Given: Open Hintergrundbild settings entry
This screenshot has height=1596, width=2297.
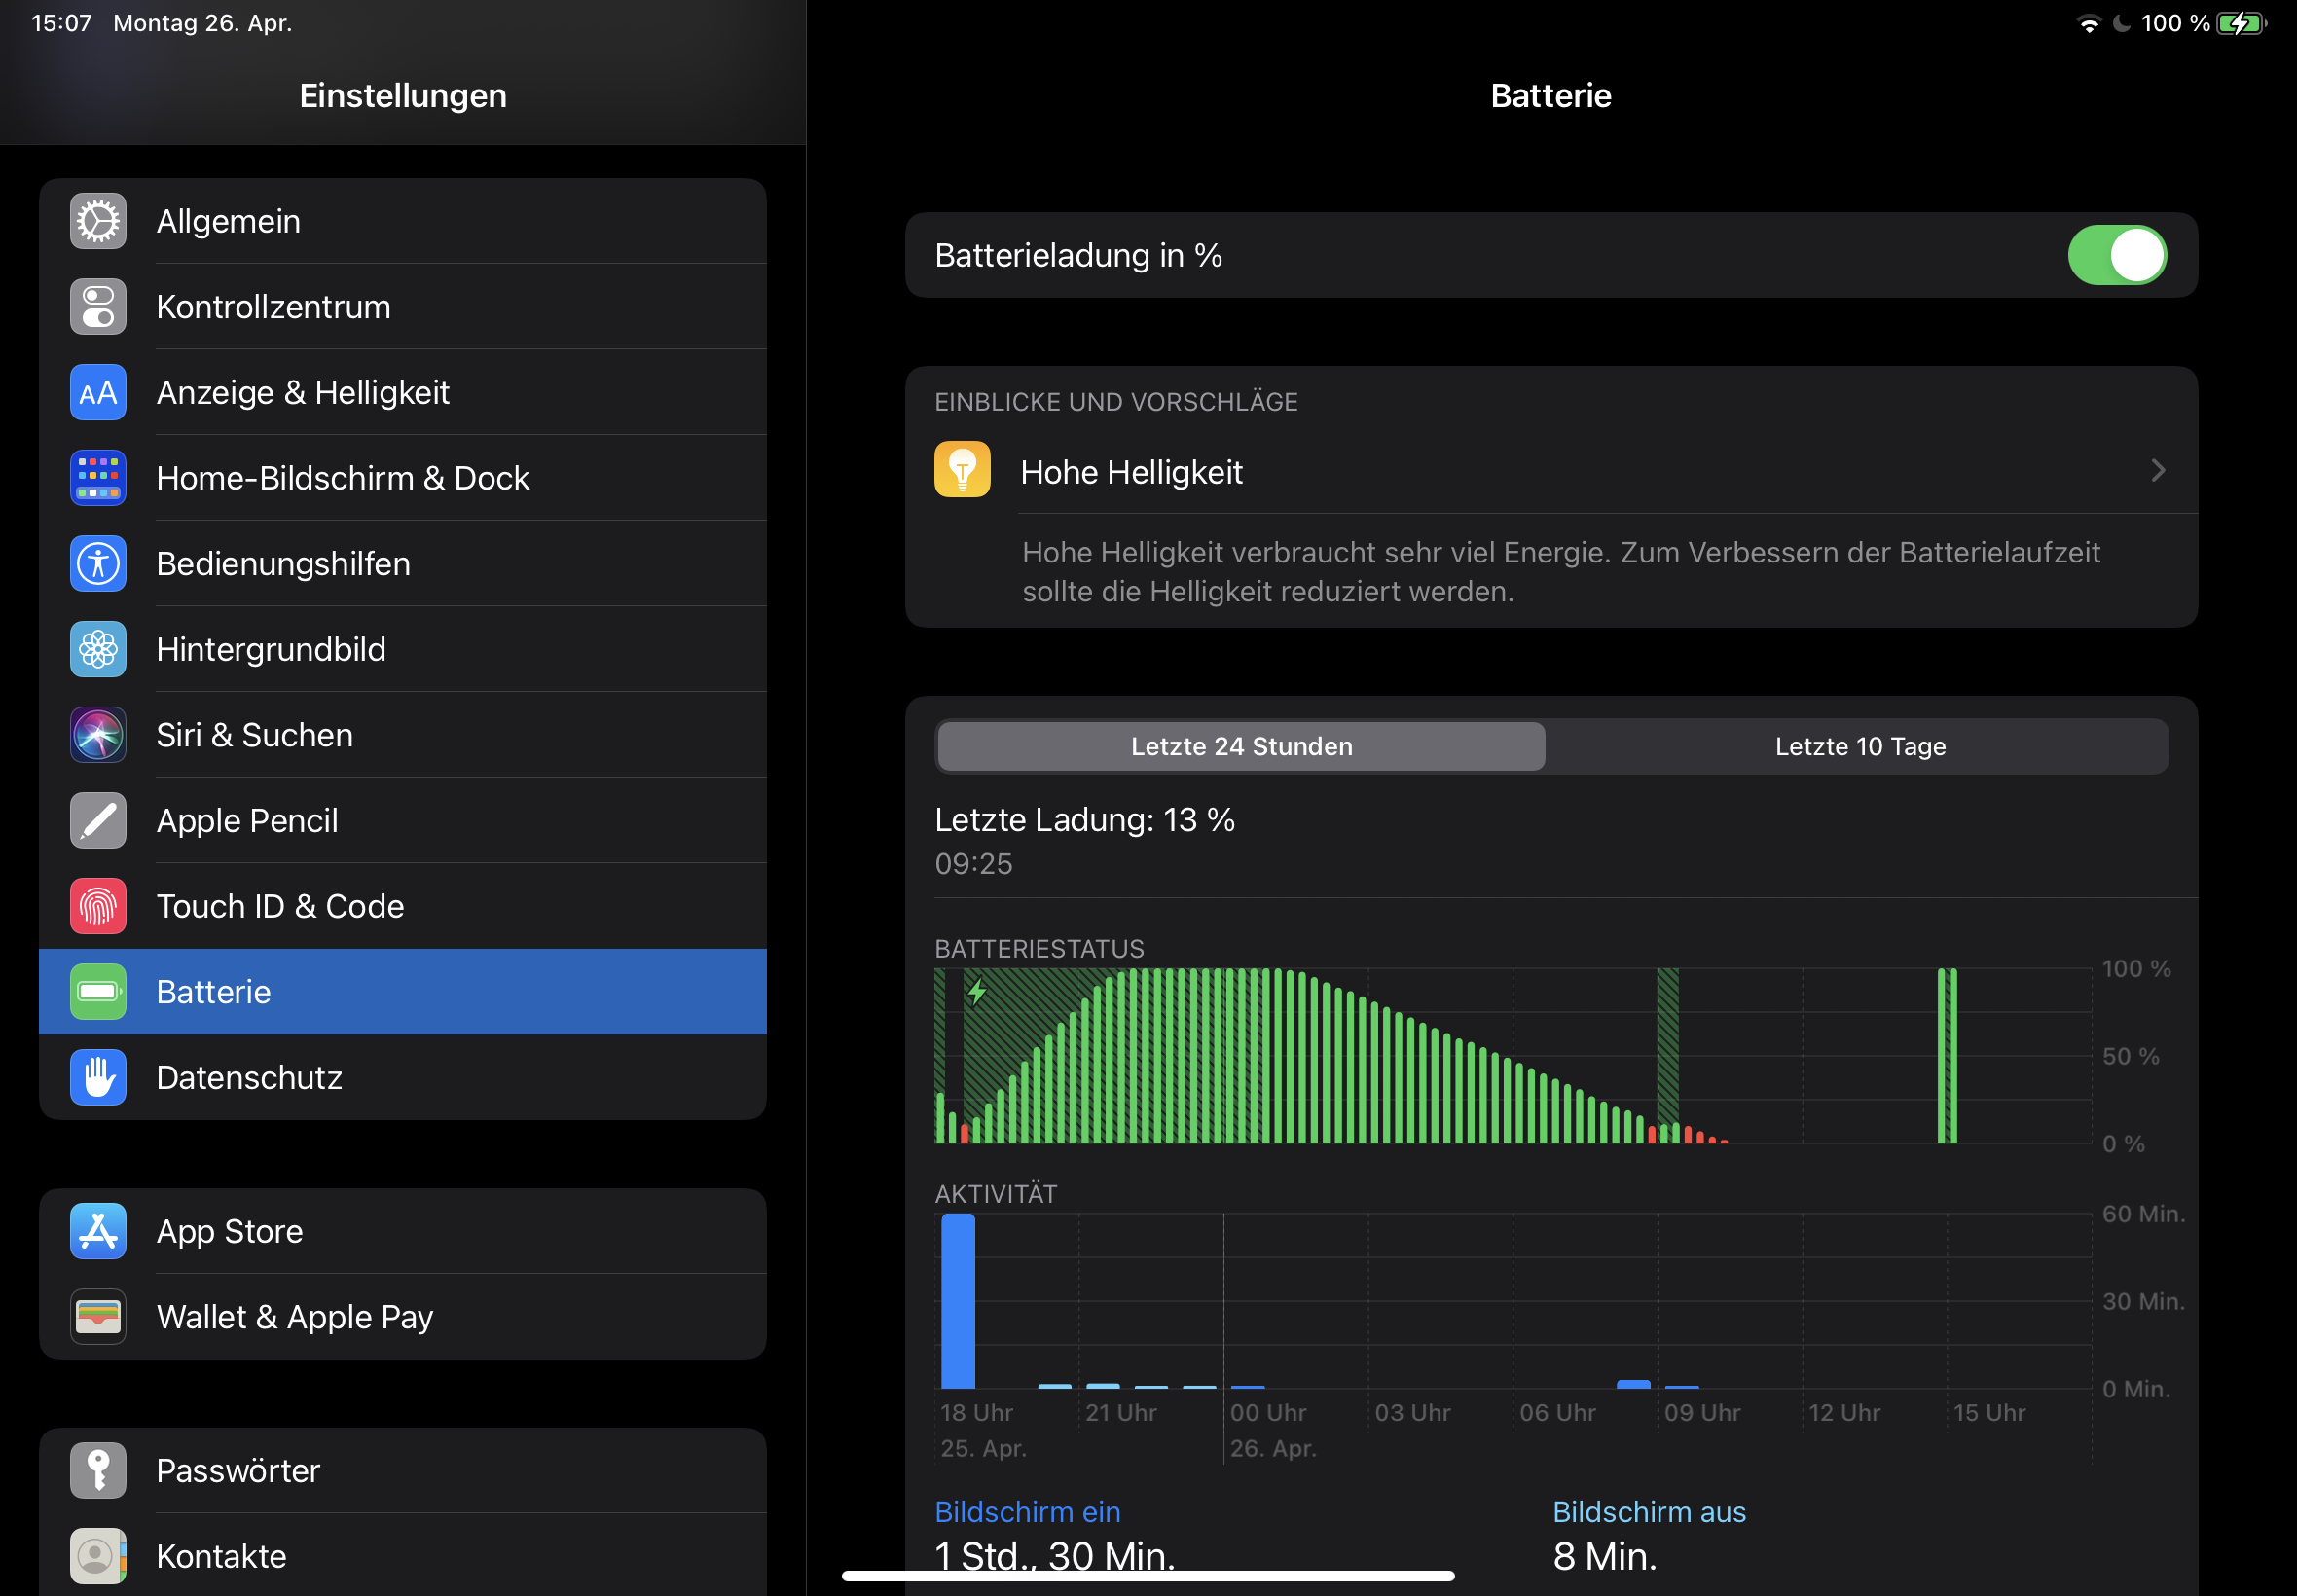Looking at the screenshot, I should (x=271, y=649).
